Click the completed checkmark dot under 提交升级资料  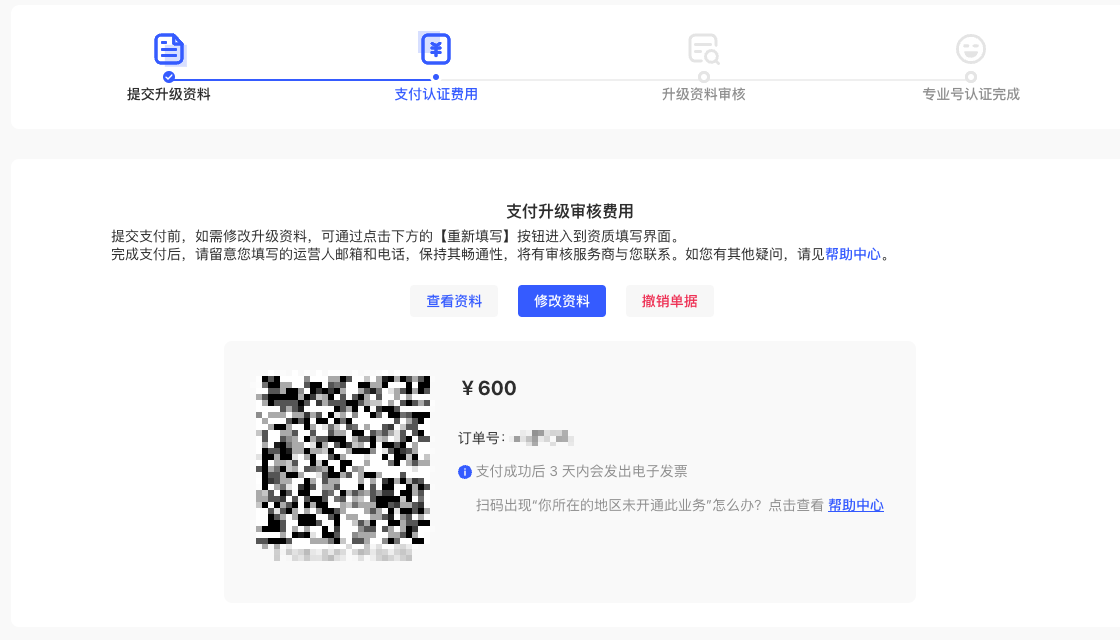pyautogui.click(x=169, y=77)
